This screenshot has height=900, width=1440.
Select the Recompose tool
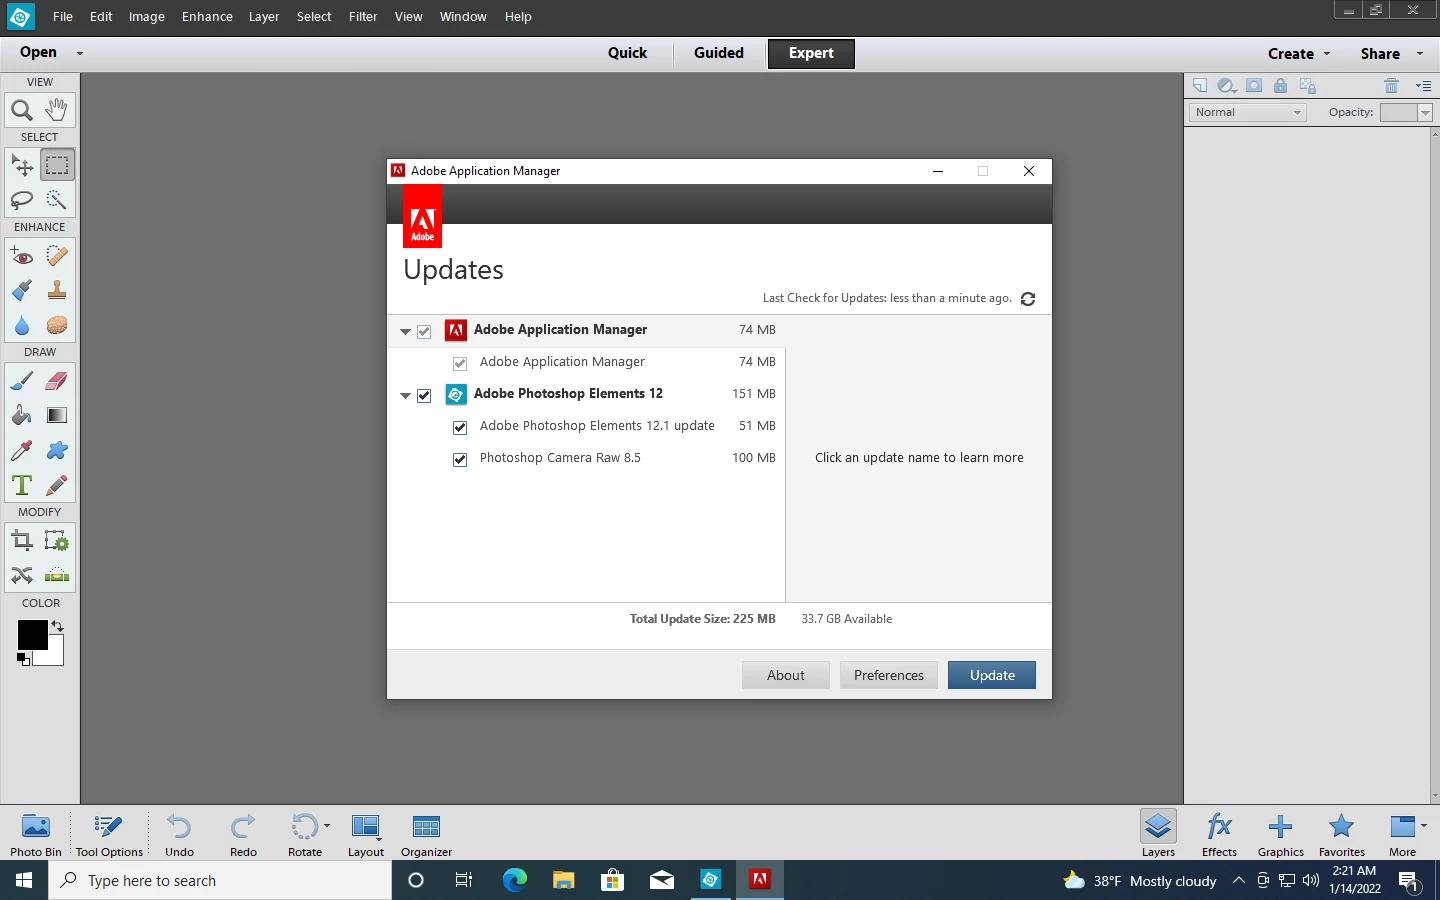[x=57, y=541]
